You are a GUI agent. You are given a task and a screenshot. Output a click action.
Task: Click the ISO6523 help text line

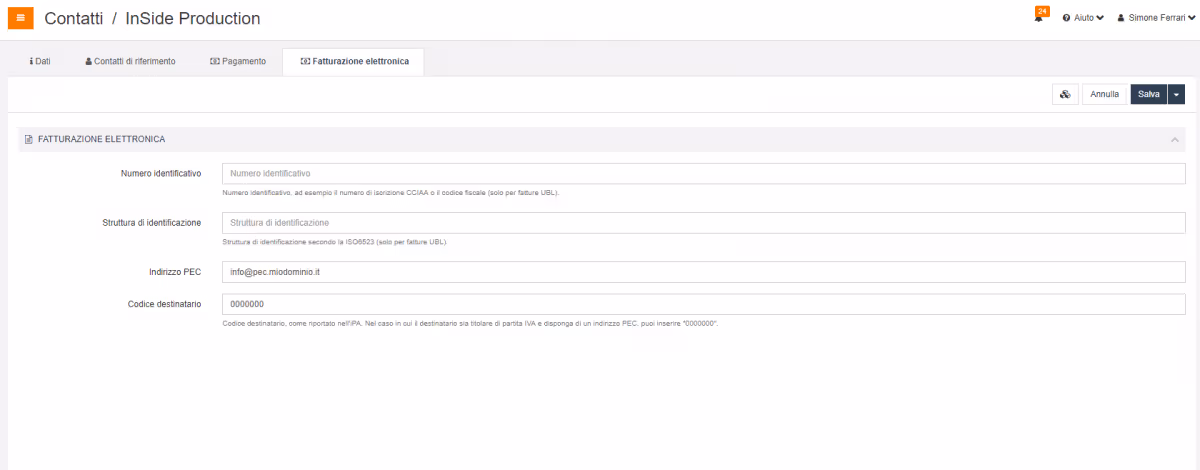334,242
